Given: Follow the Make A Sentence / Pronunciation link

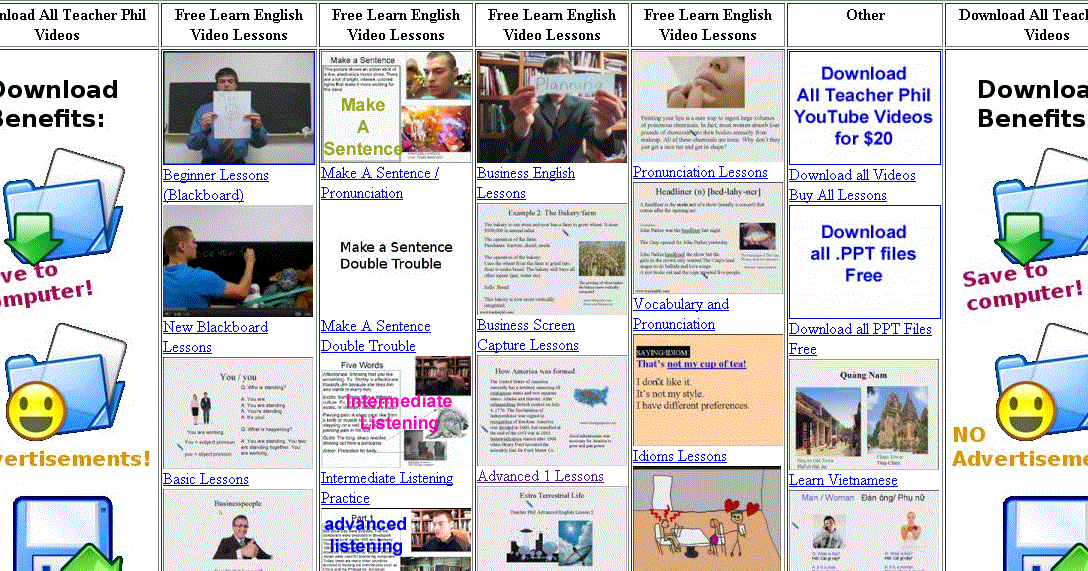Looking at the screenshot, I should (x=380, y=183).
